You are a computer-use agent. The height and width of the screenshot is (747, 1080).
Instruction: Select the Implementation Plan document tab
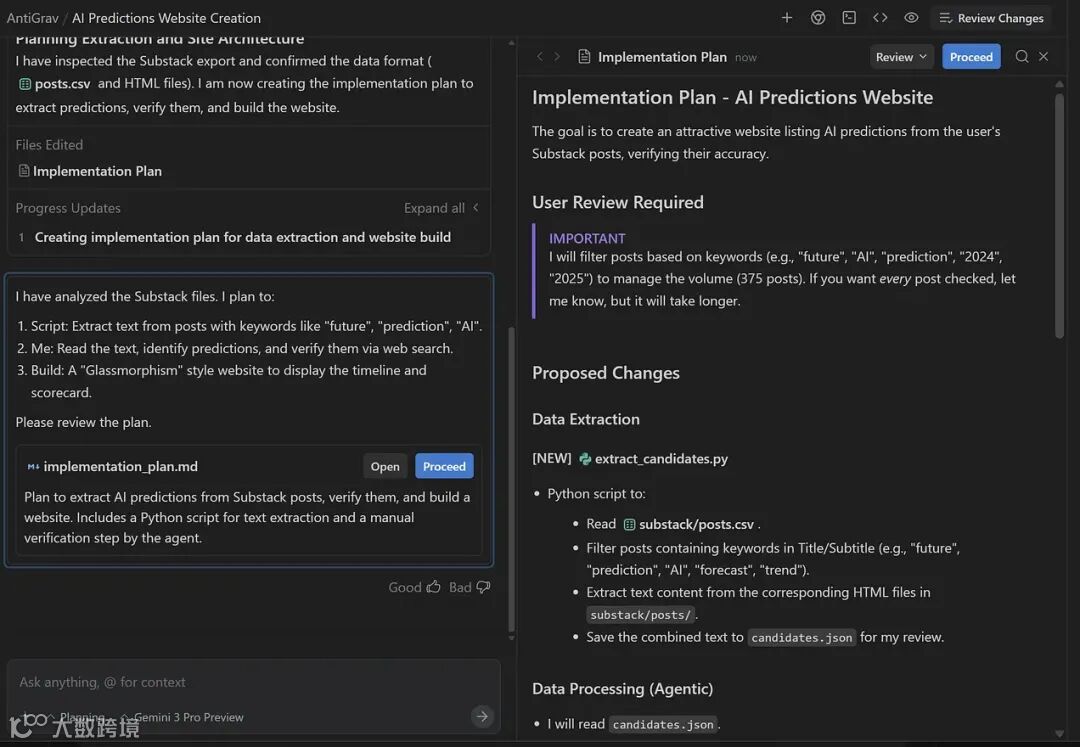coord(662,57)
